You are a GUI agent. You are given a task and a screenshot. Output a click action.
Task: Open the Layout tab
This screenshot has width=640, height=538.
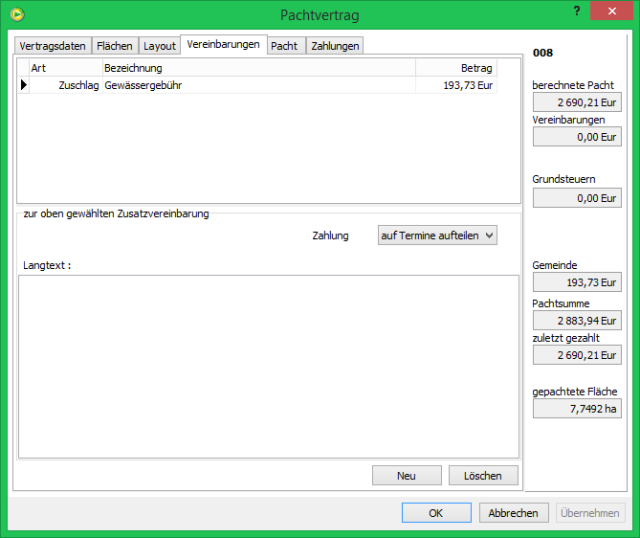click(x=159, y=46)
